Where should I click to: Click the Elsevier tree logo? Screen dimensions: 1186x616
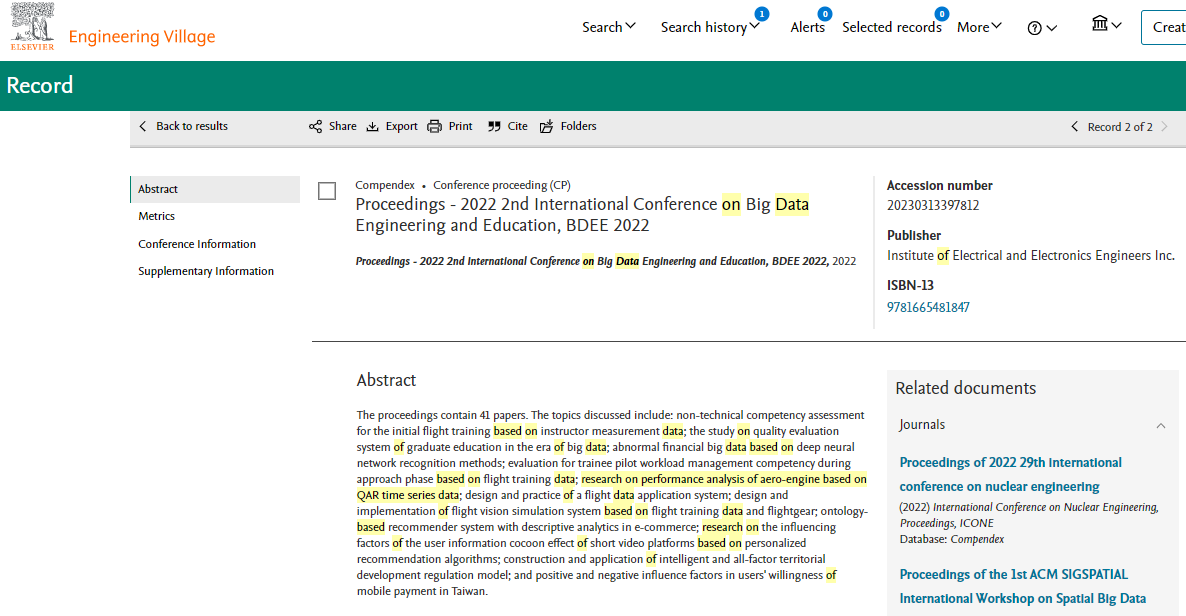33,26
